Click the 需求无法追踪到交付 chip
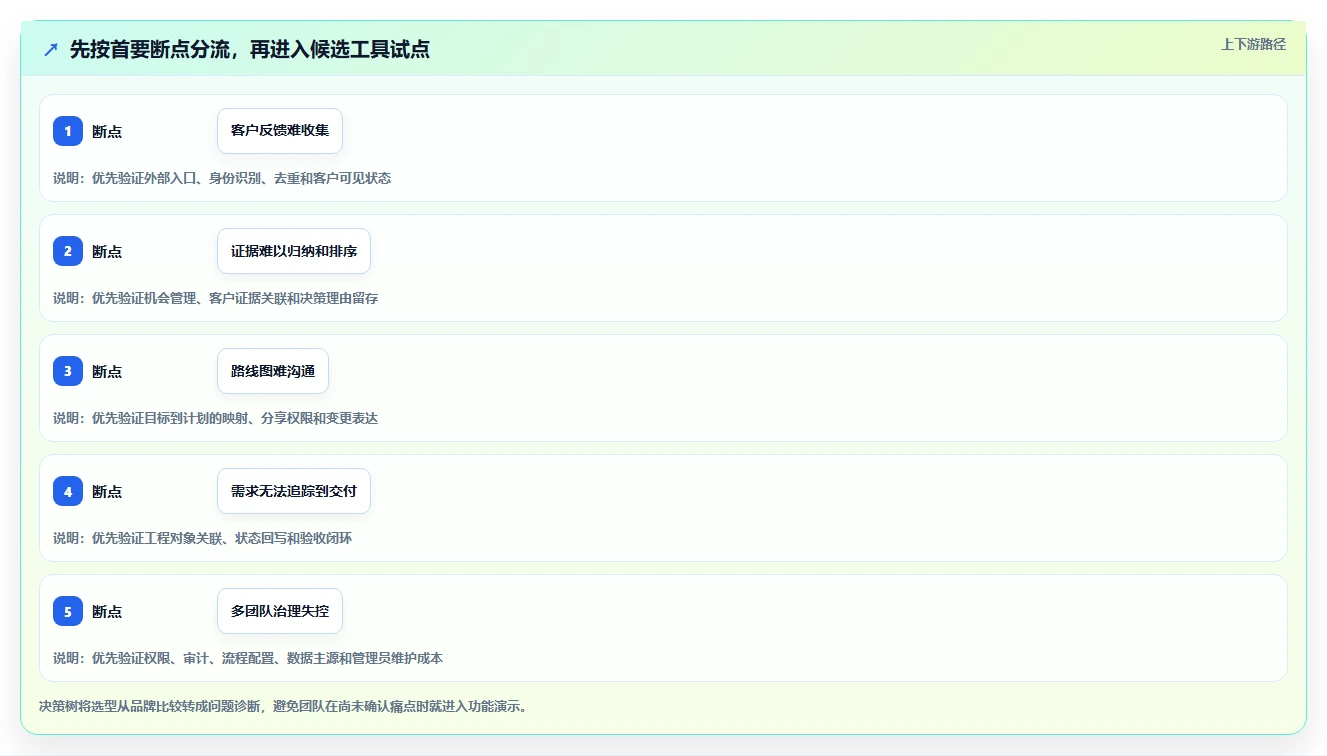This screenshot has height=756, width=1327. point(294,491)
